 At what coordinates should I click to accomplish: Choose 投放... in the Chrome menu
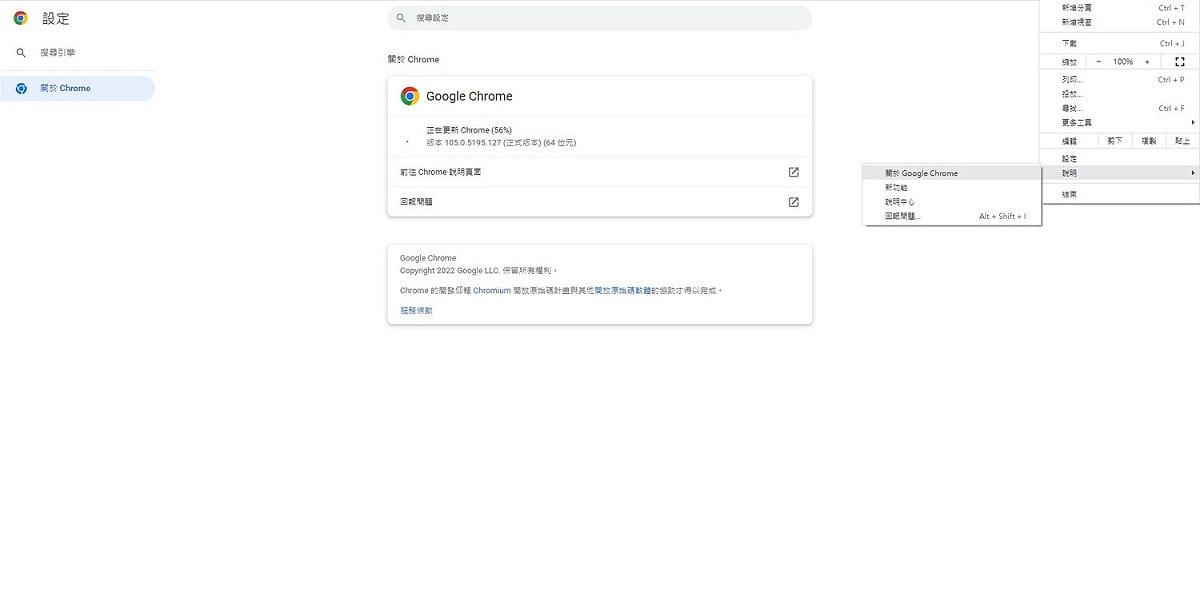coord(1119,94)
